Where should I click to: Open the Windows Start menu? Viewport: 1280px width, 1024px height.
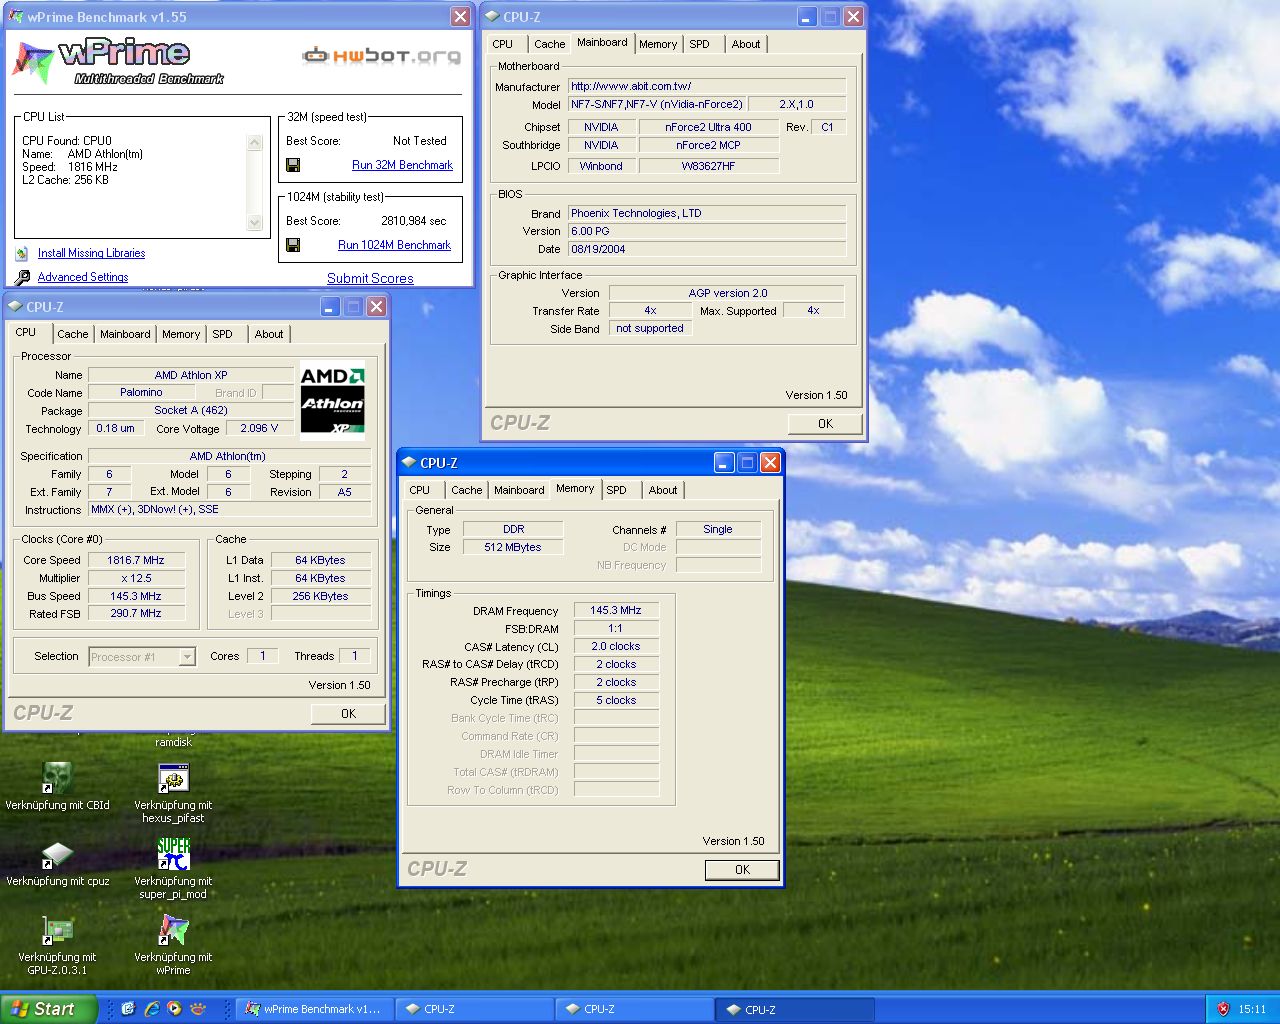pos(48,1009)
